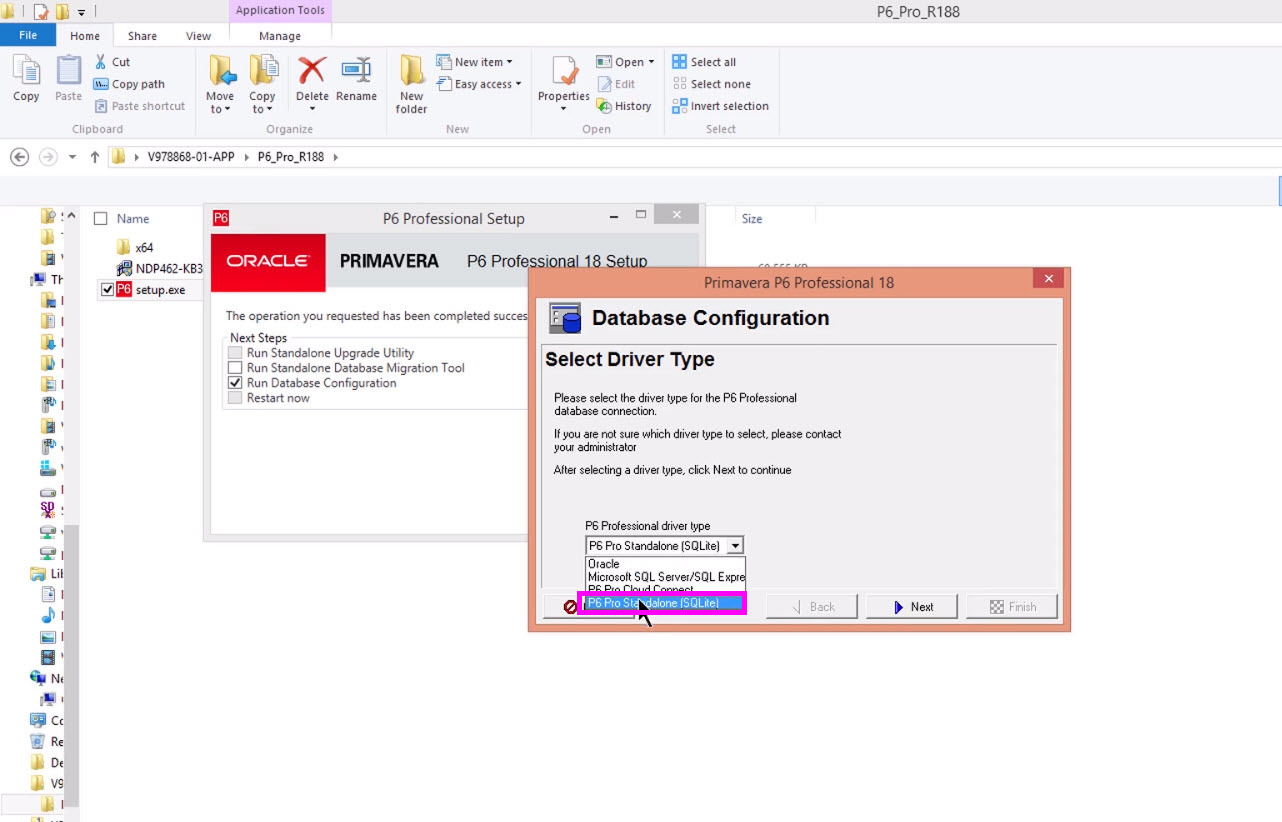Screen dimensions: 1282x822
Task: Click Select none
Action: [x=711, y=84]
